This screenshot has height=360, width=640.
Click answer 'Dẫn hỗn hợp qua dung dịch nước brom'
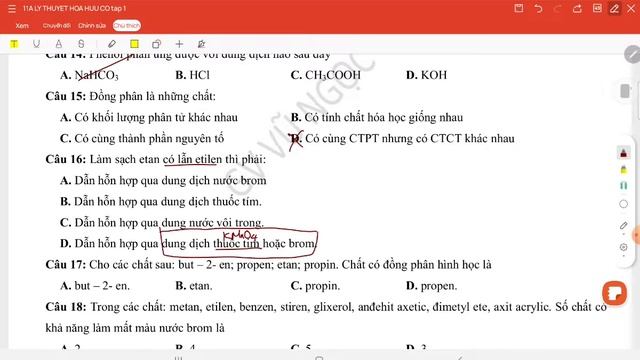[x=163, y=180]
